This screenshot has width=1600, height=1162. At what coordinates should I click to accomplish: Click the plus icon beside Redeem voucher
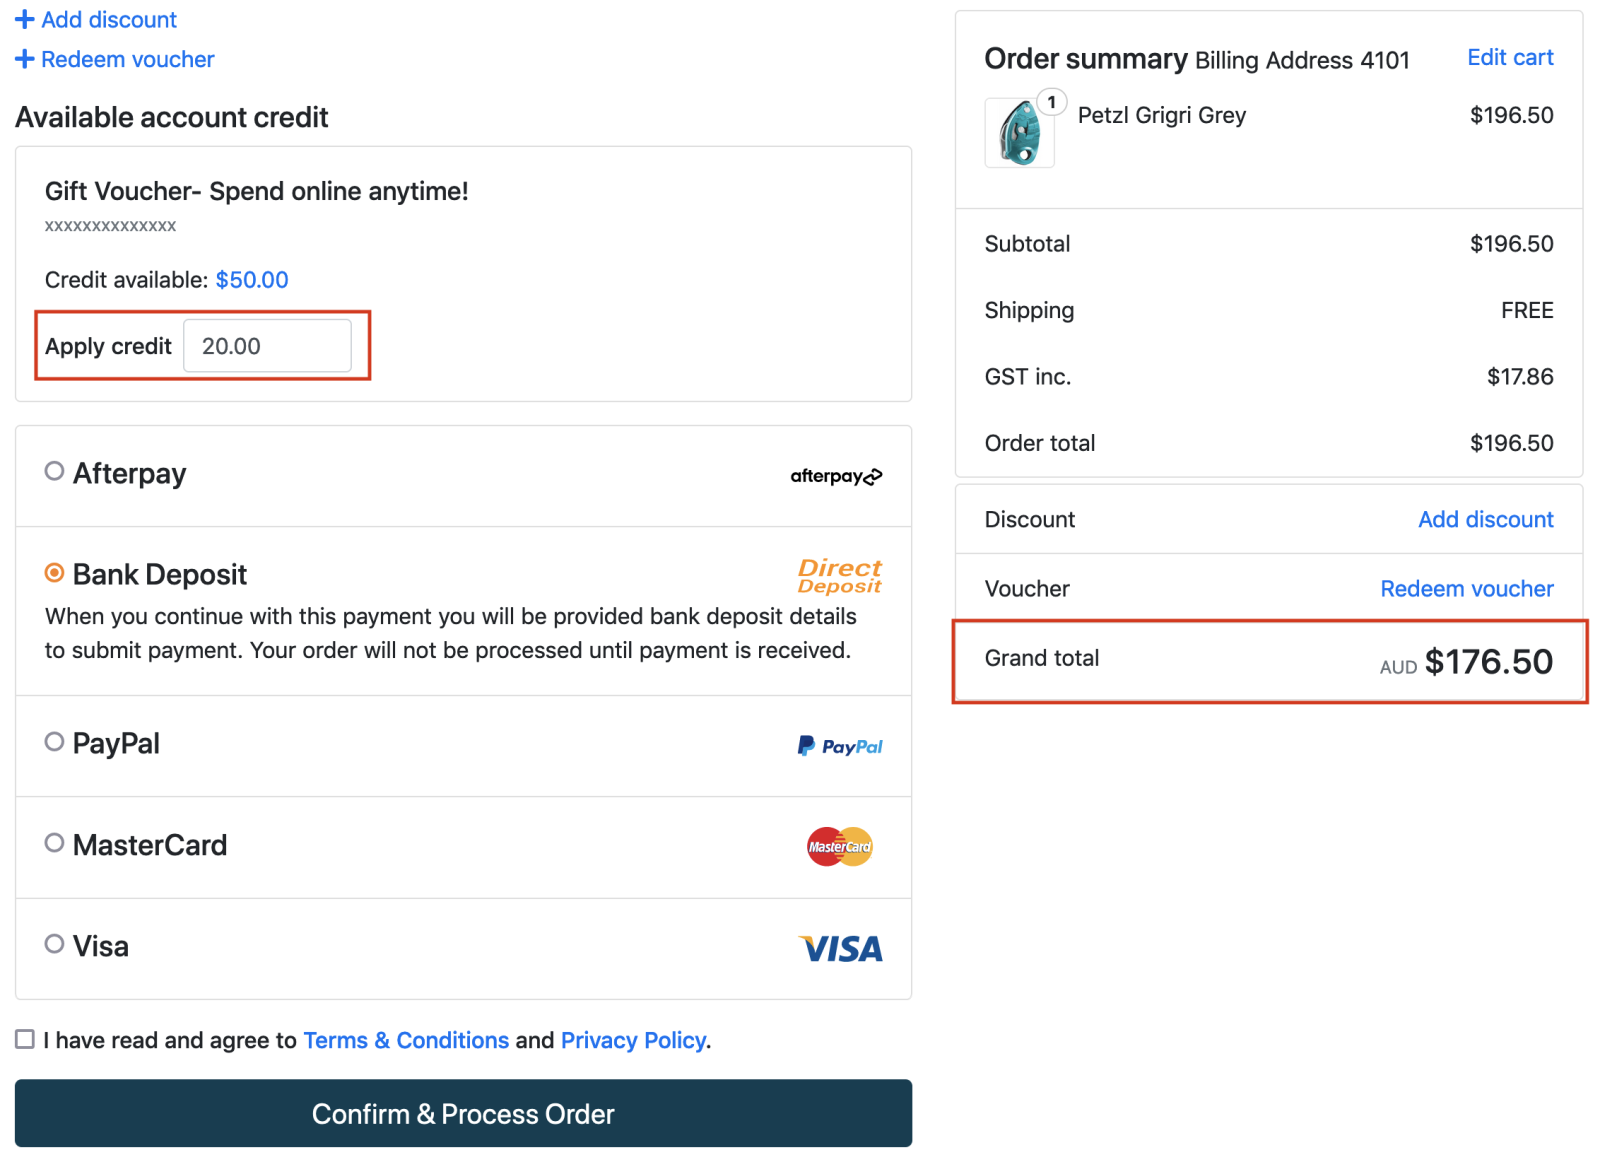(x=25, y=60)
